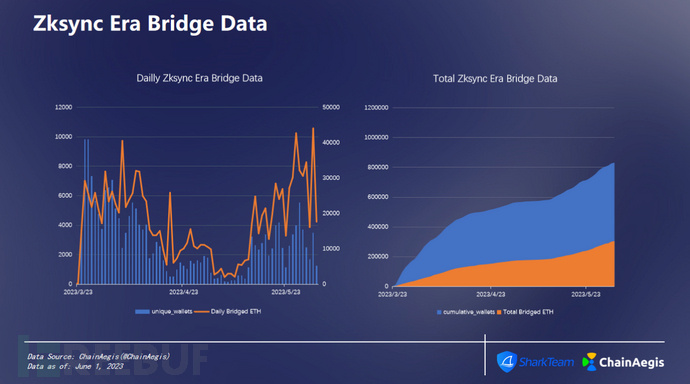This screenshot has height=384, width=690.
Task: Click the 2023/4/23 date on daily chart axis
Action: point(184,292)
